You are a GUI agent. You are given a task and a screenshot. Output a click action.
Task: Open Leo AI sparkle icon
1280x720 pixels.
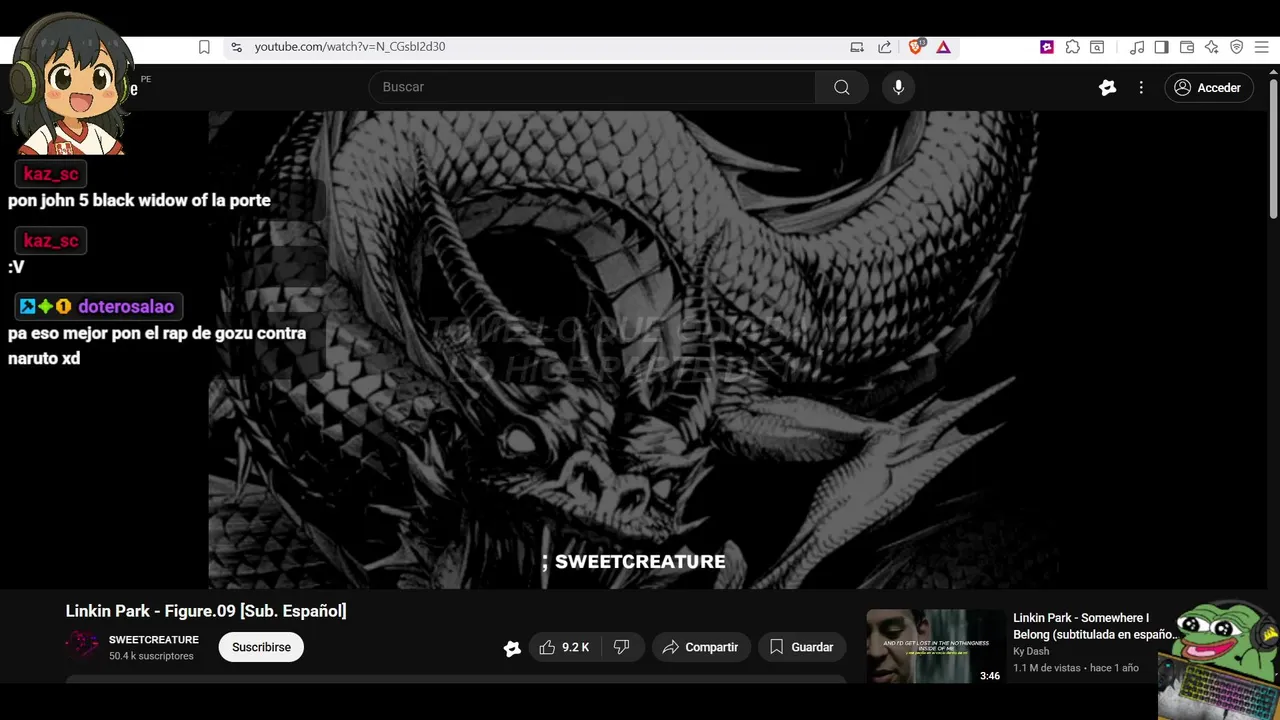tap(1212, 47)
